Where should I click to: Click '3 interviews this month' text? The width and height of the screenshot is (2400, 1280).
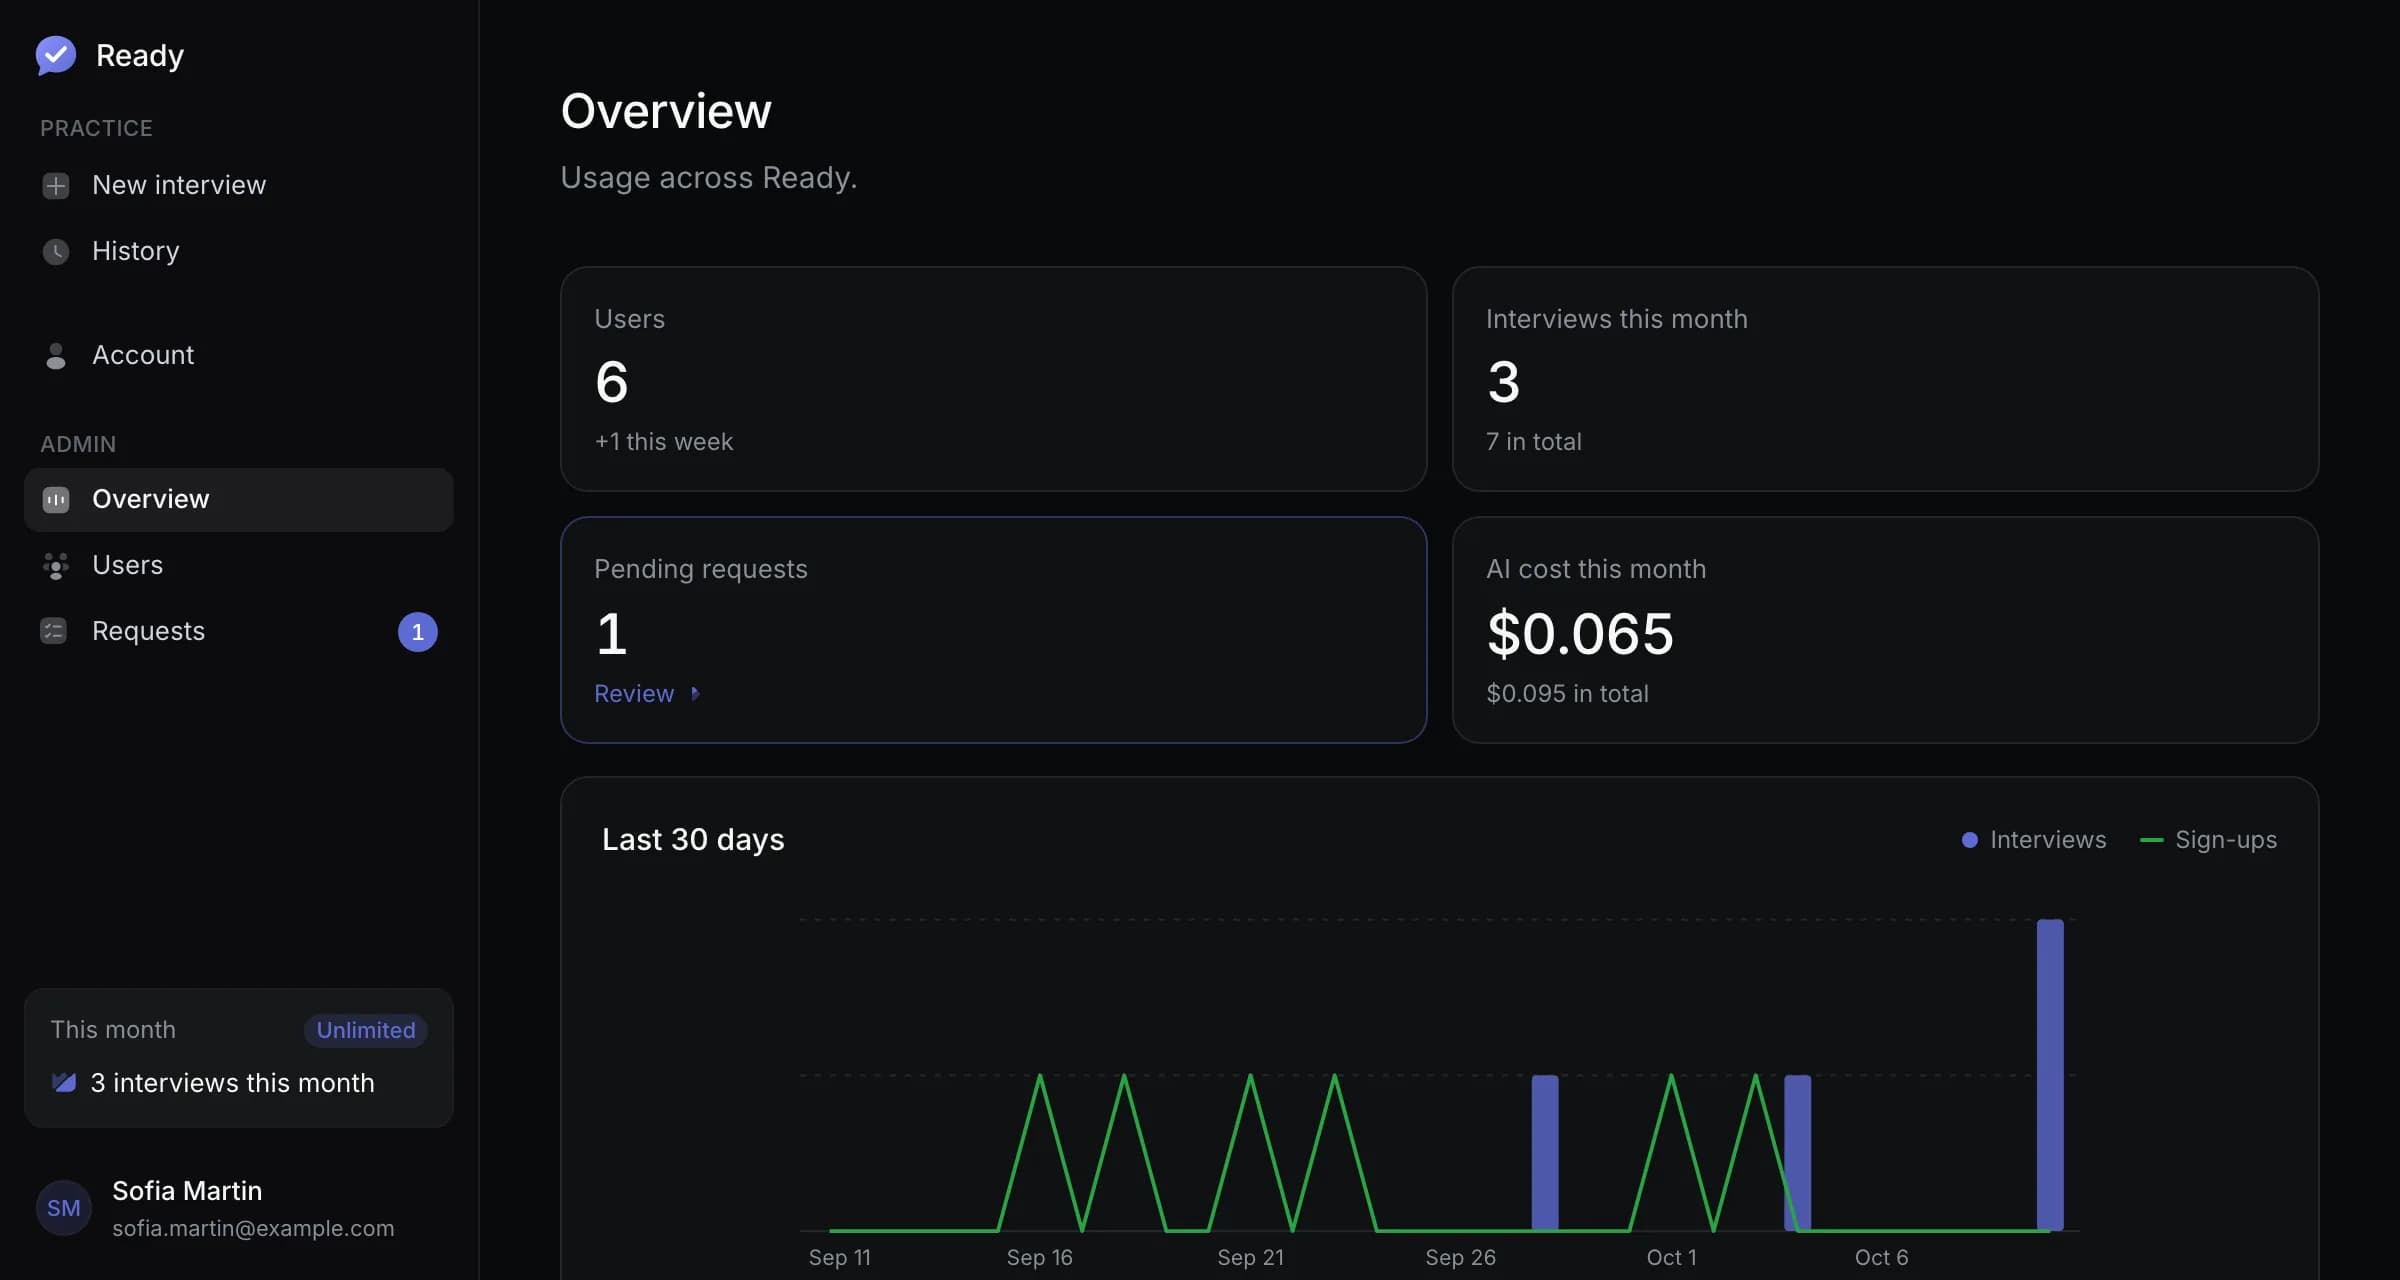pyautogui.click(x=232, y=1083)
